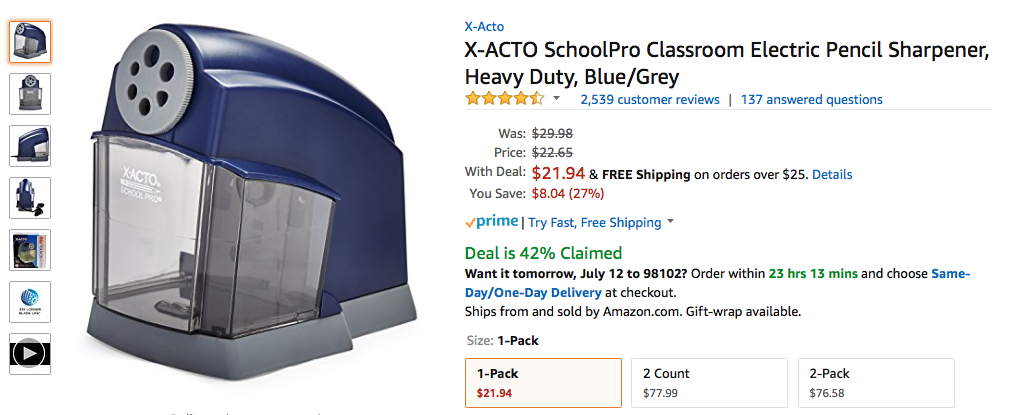Viewport: 1010px width, 415px height.
Task: View the side-profile sharpener thumbnail
Action: tap(30, 146)
